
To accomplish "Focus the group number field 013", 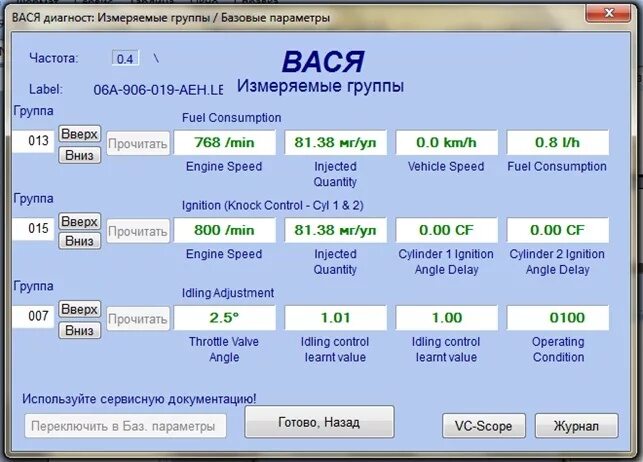I will tap(33, 141).
